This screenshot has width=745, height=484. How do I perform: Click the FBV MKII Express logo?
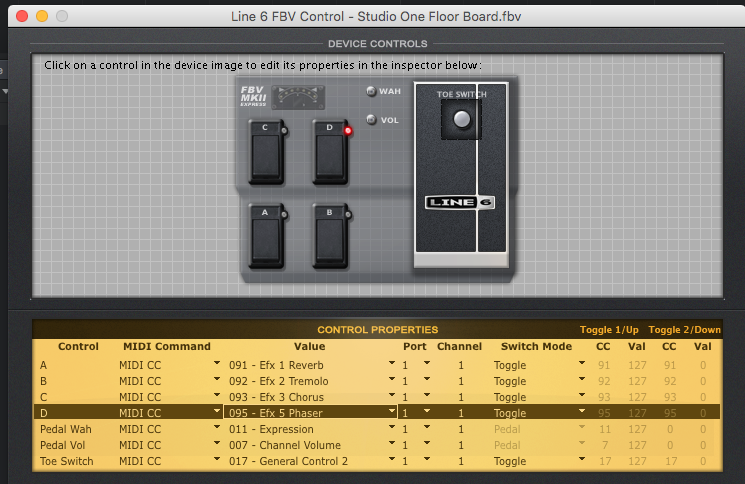click(253, 96)
